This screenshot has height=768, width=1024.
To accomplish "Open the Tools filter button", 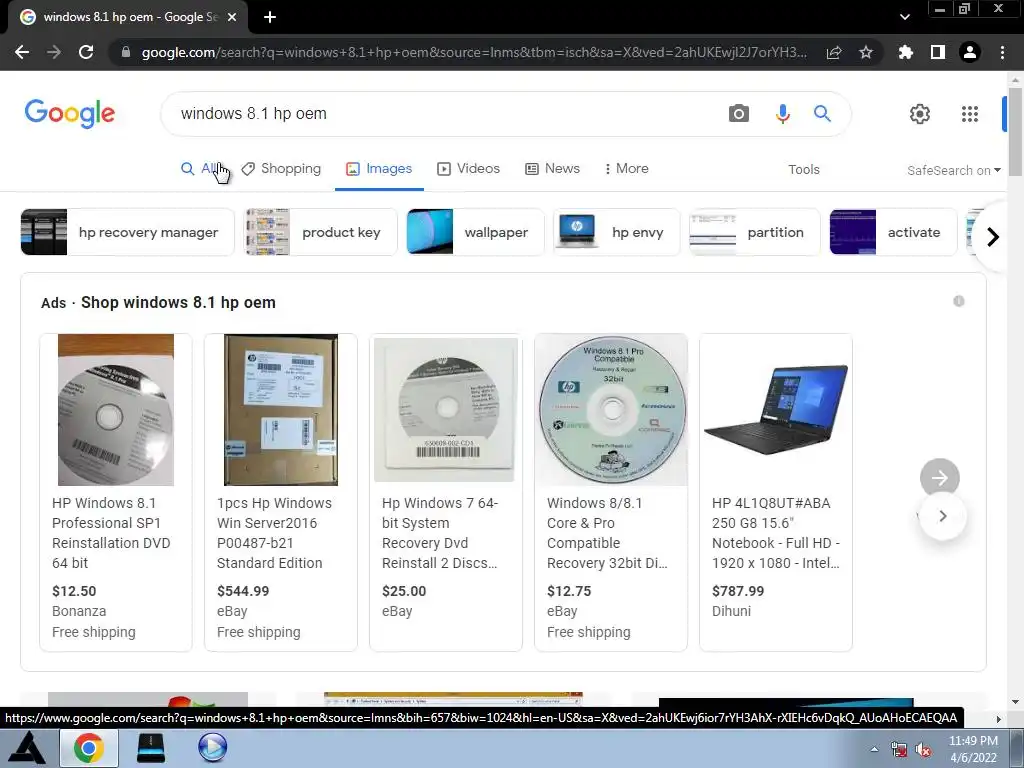I will [x=803, y=170].
